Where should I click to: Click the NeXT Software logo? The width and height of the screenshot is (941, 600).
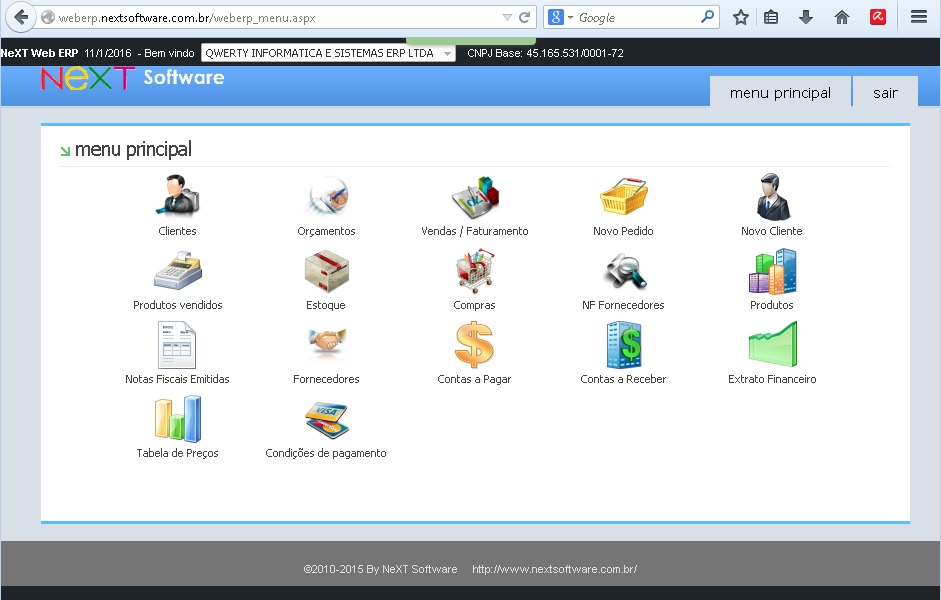pos(133,78)
